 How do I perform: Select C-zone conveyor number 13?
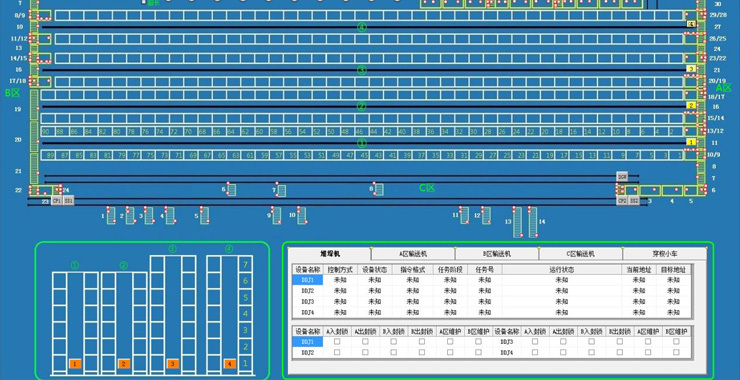click(518, 222)
